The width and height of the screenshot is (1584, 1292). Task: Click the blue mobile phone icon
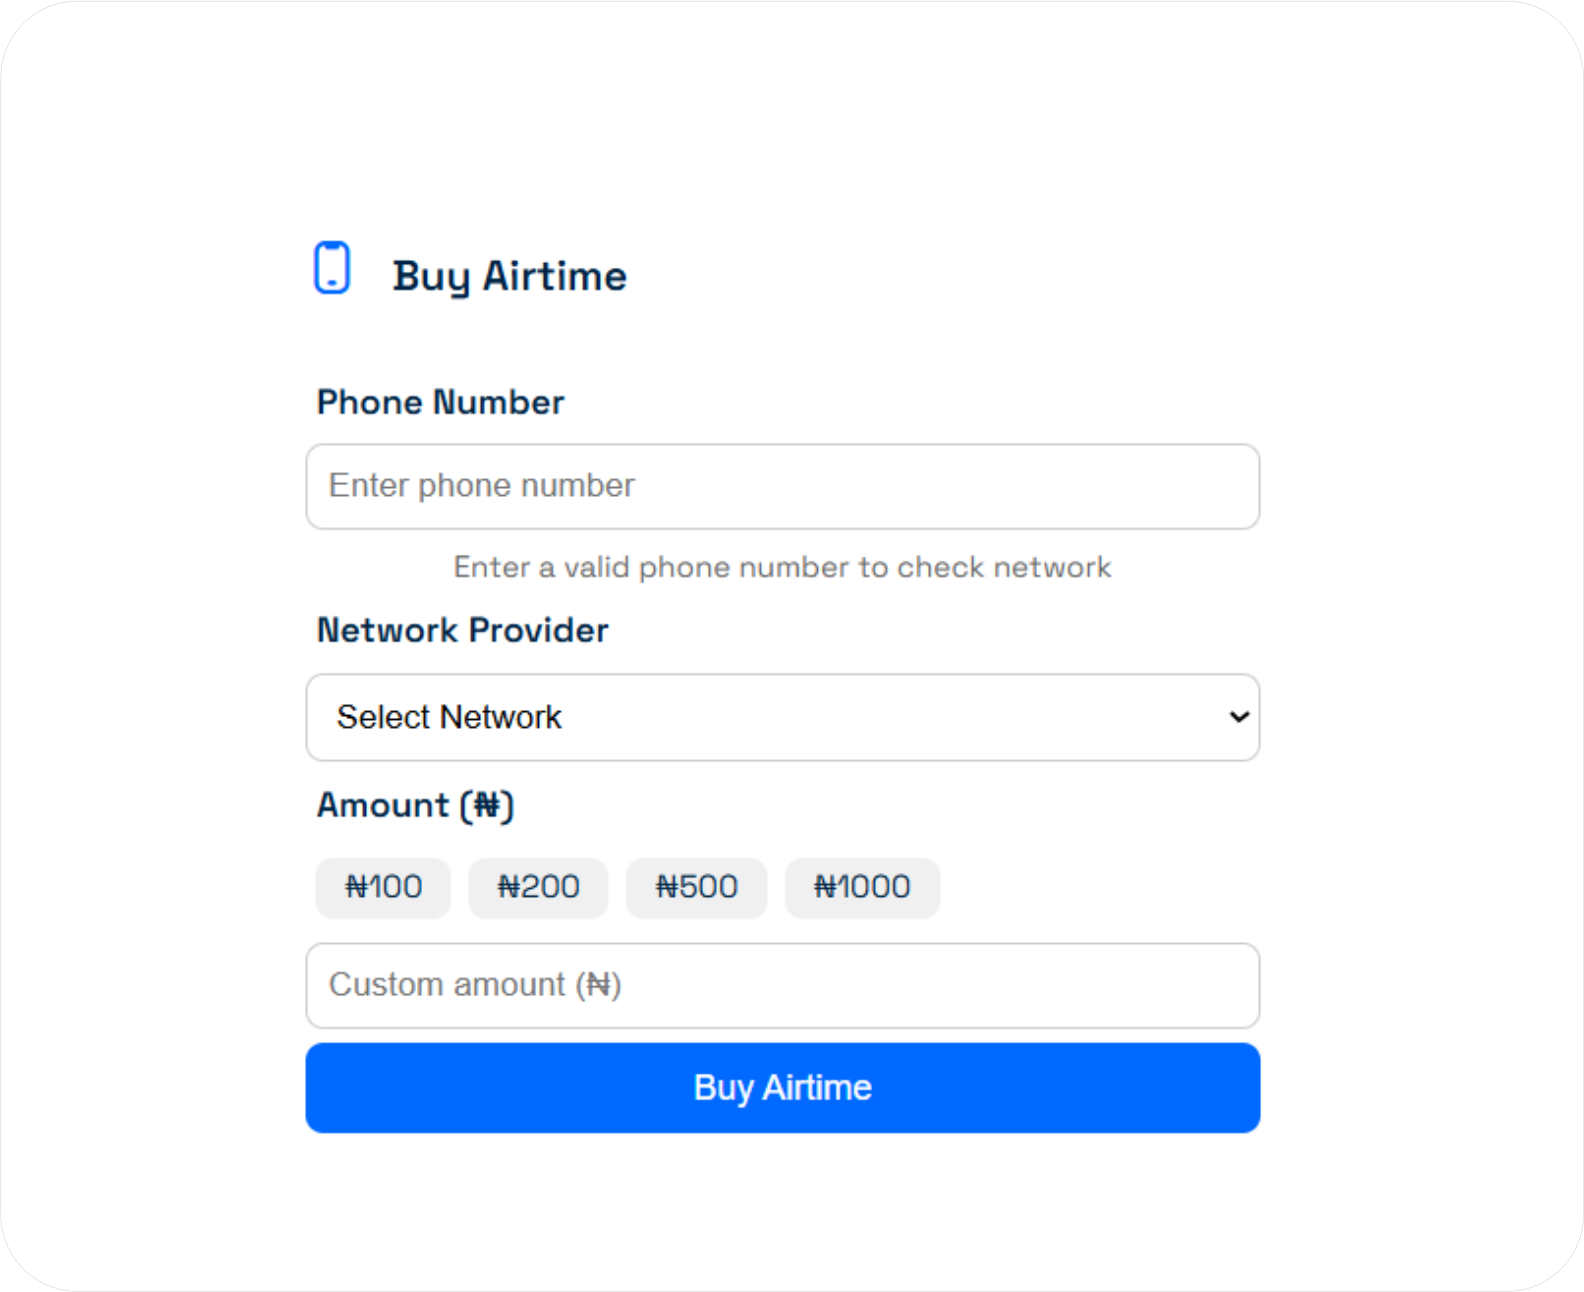tap(332, 268)
